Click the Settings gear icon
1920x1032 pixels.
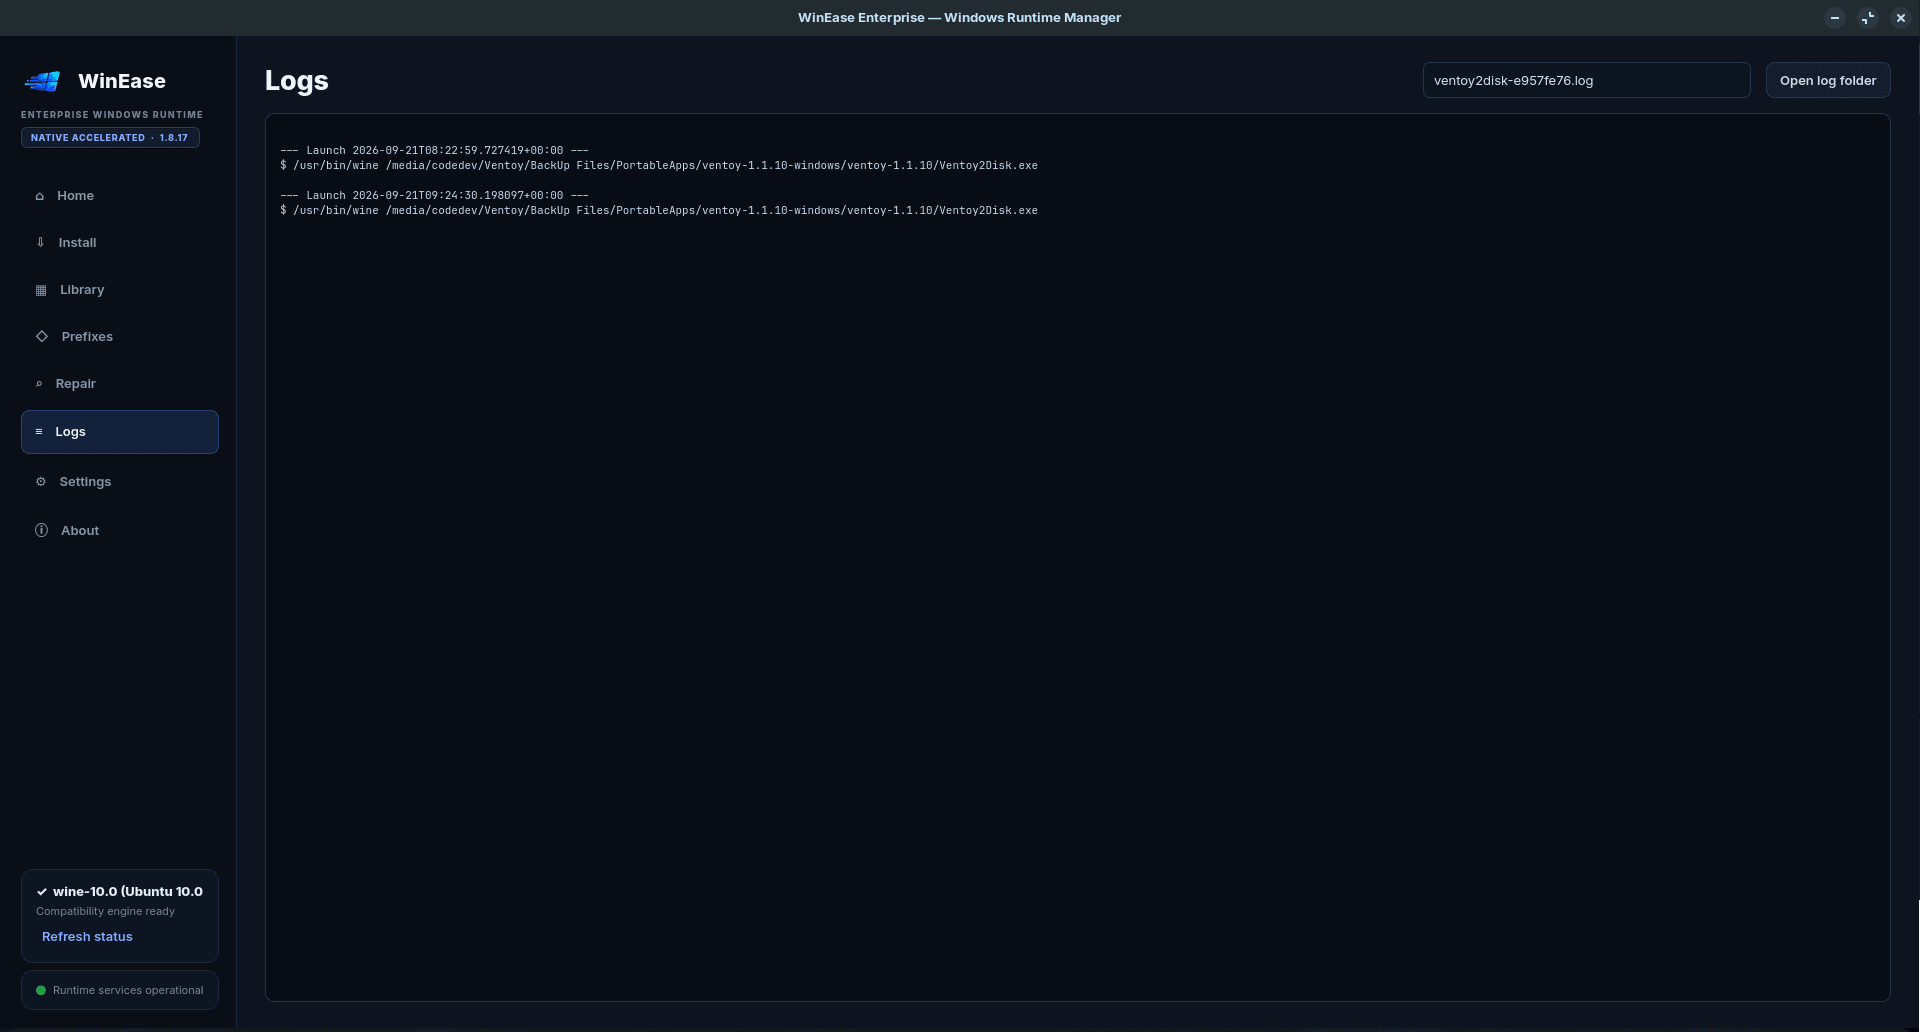(41, 482)
